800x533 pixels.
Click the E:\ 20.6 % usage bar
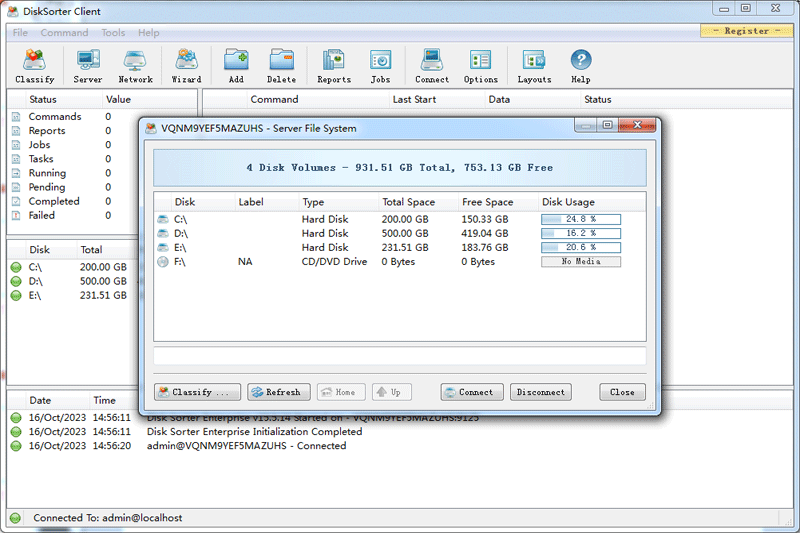[x=581, y=247]
